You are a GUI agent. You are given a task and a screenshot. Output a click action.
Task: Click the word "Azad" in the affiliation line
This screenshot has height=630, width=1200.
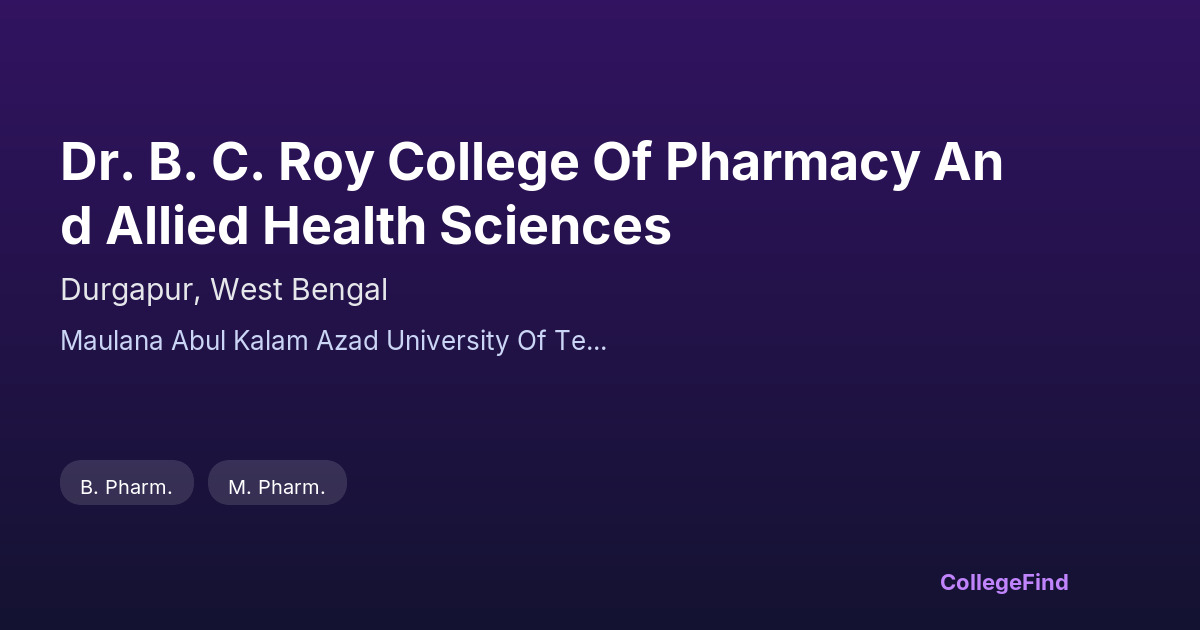[347, 341]
